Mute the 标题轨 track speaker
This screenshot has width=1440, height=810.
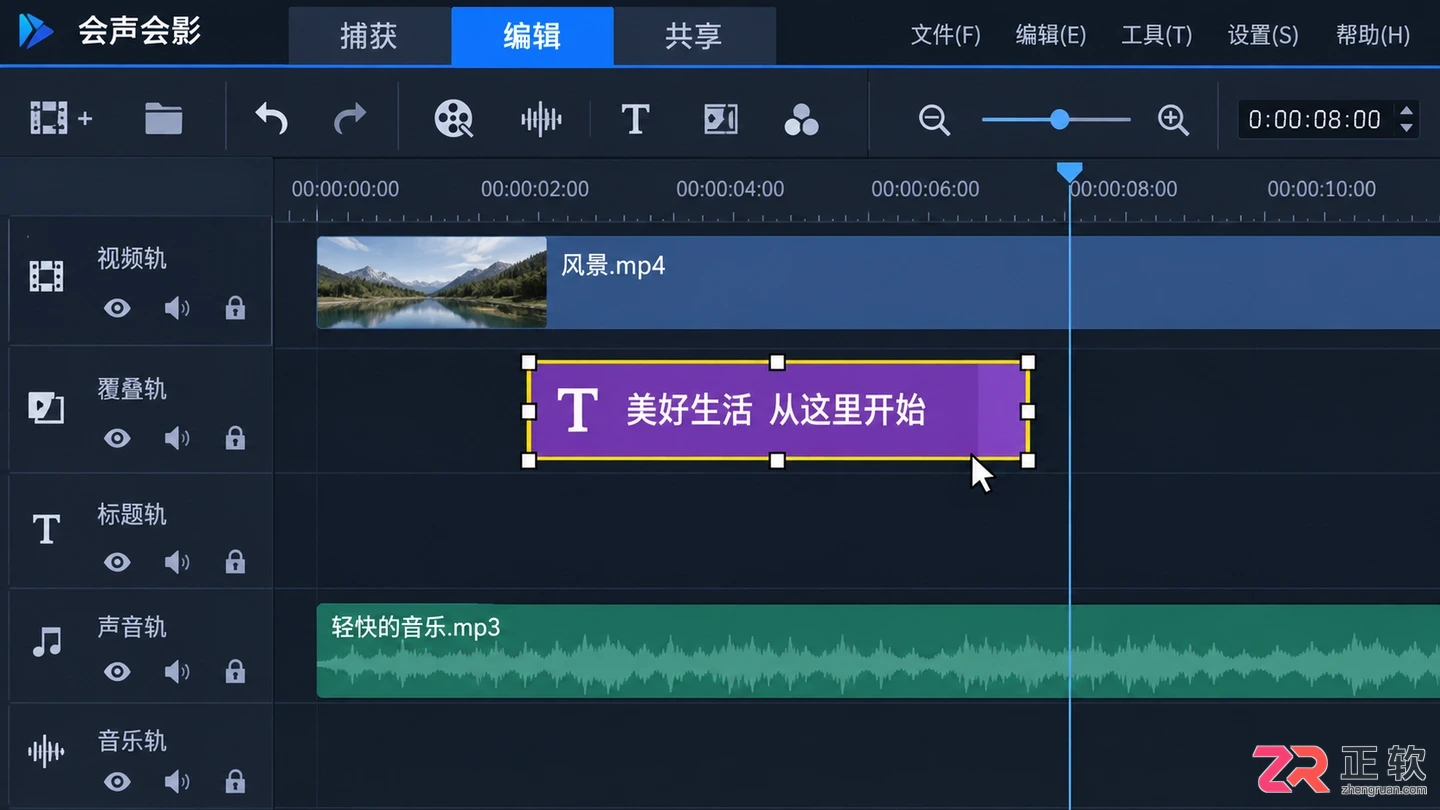click(177, 562)
